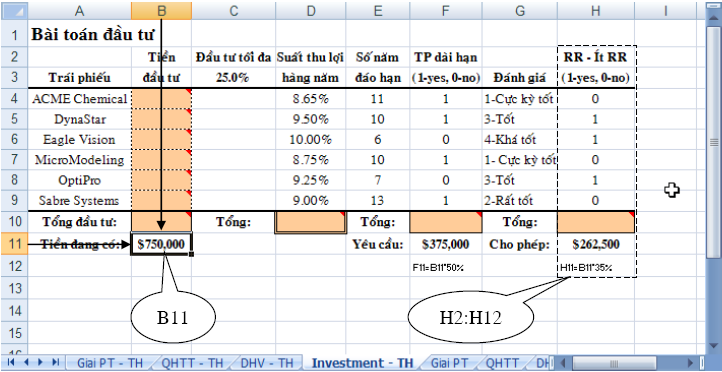Click the '25.0%' cell in column C
The width and height of the screenshot is (722, 372).
[233, 78]
